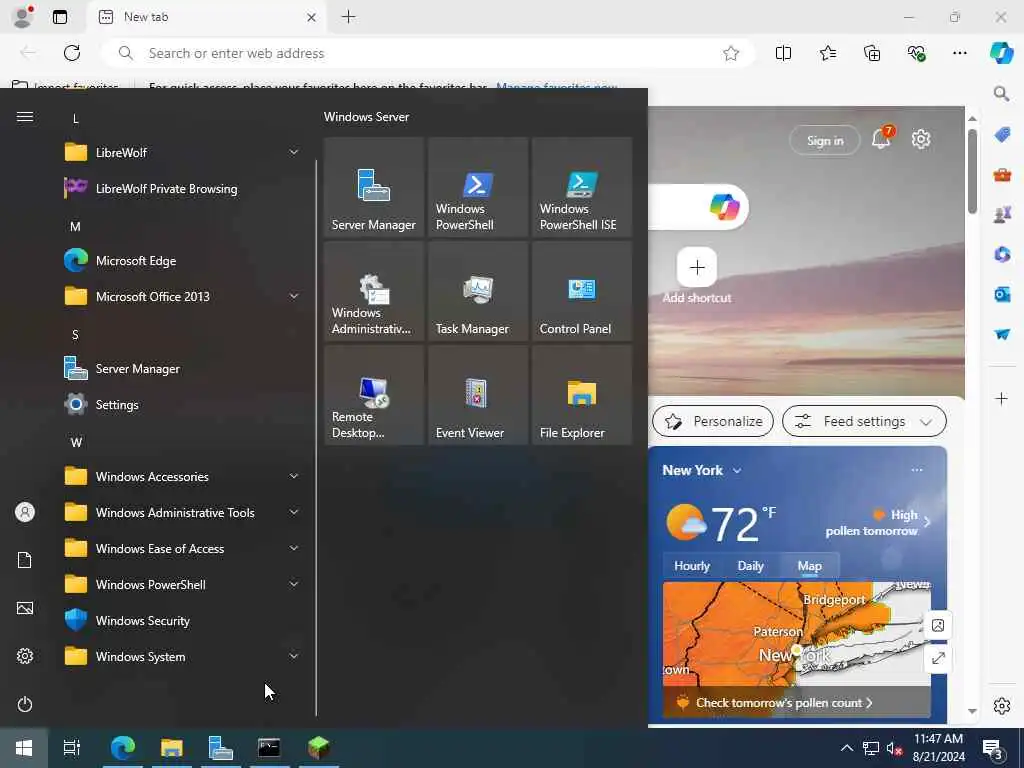Open Documents icon in Start rail
Screen dimensions: 1024x768
pos(25,560)
